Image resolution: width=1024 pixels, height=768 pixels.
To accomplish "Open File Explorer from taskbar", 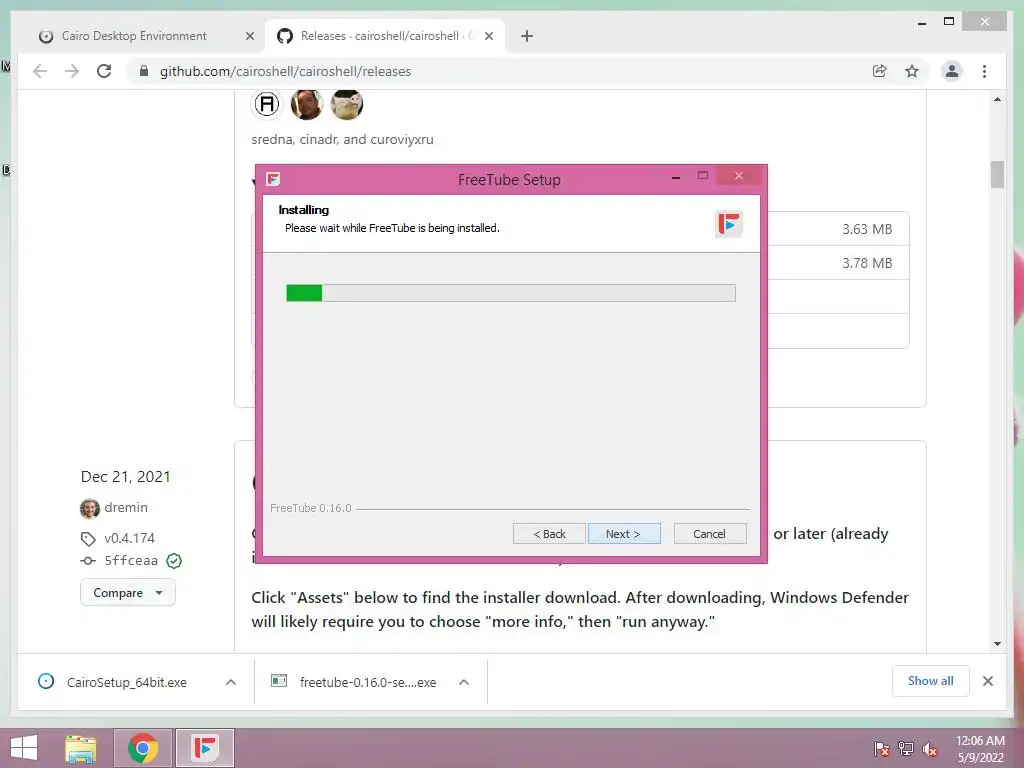I will (81, 748).
